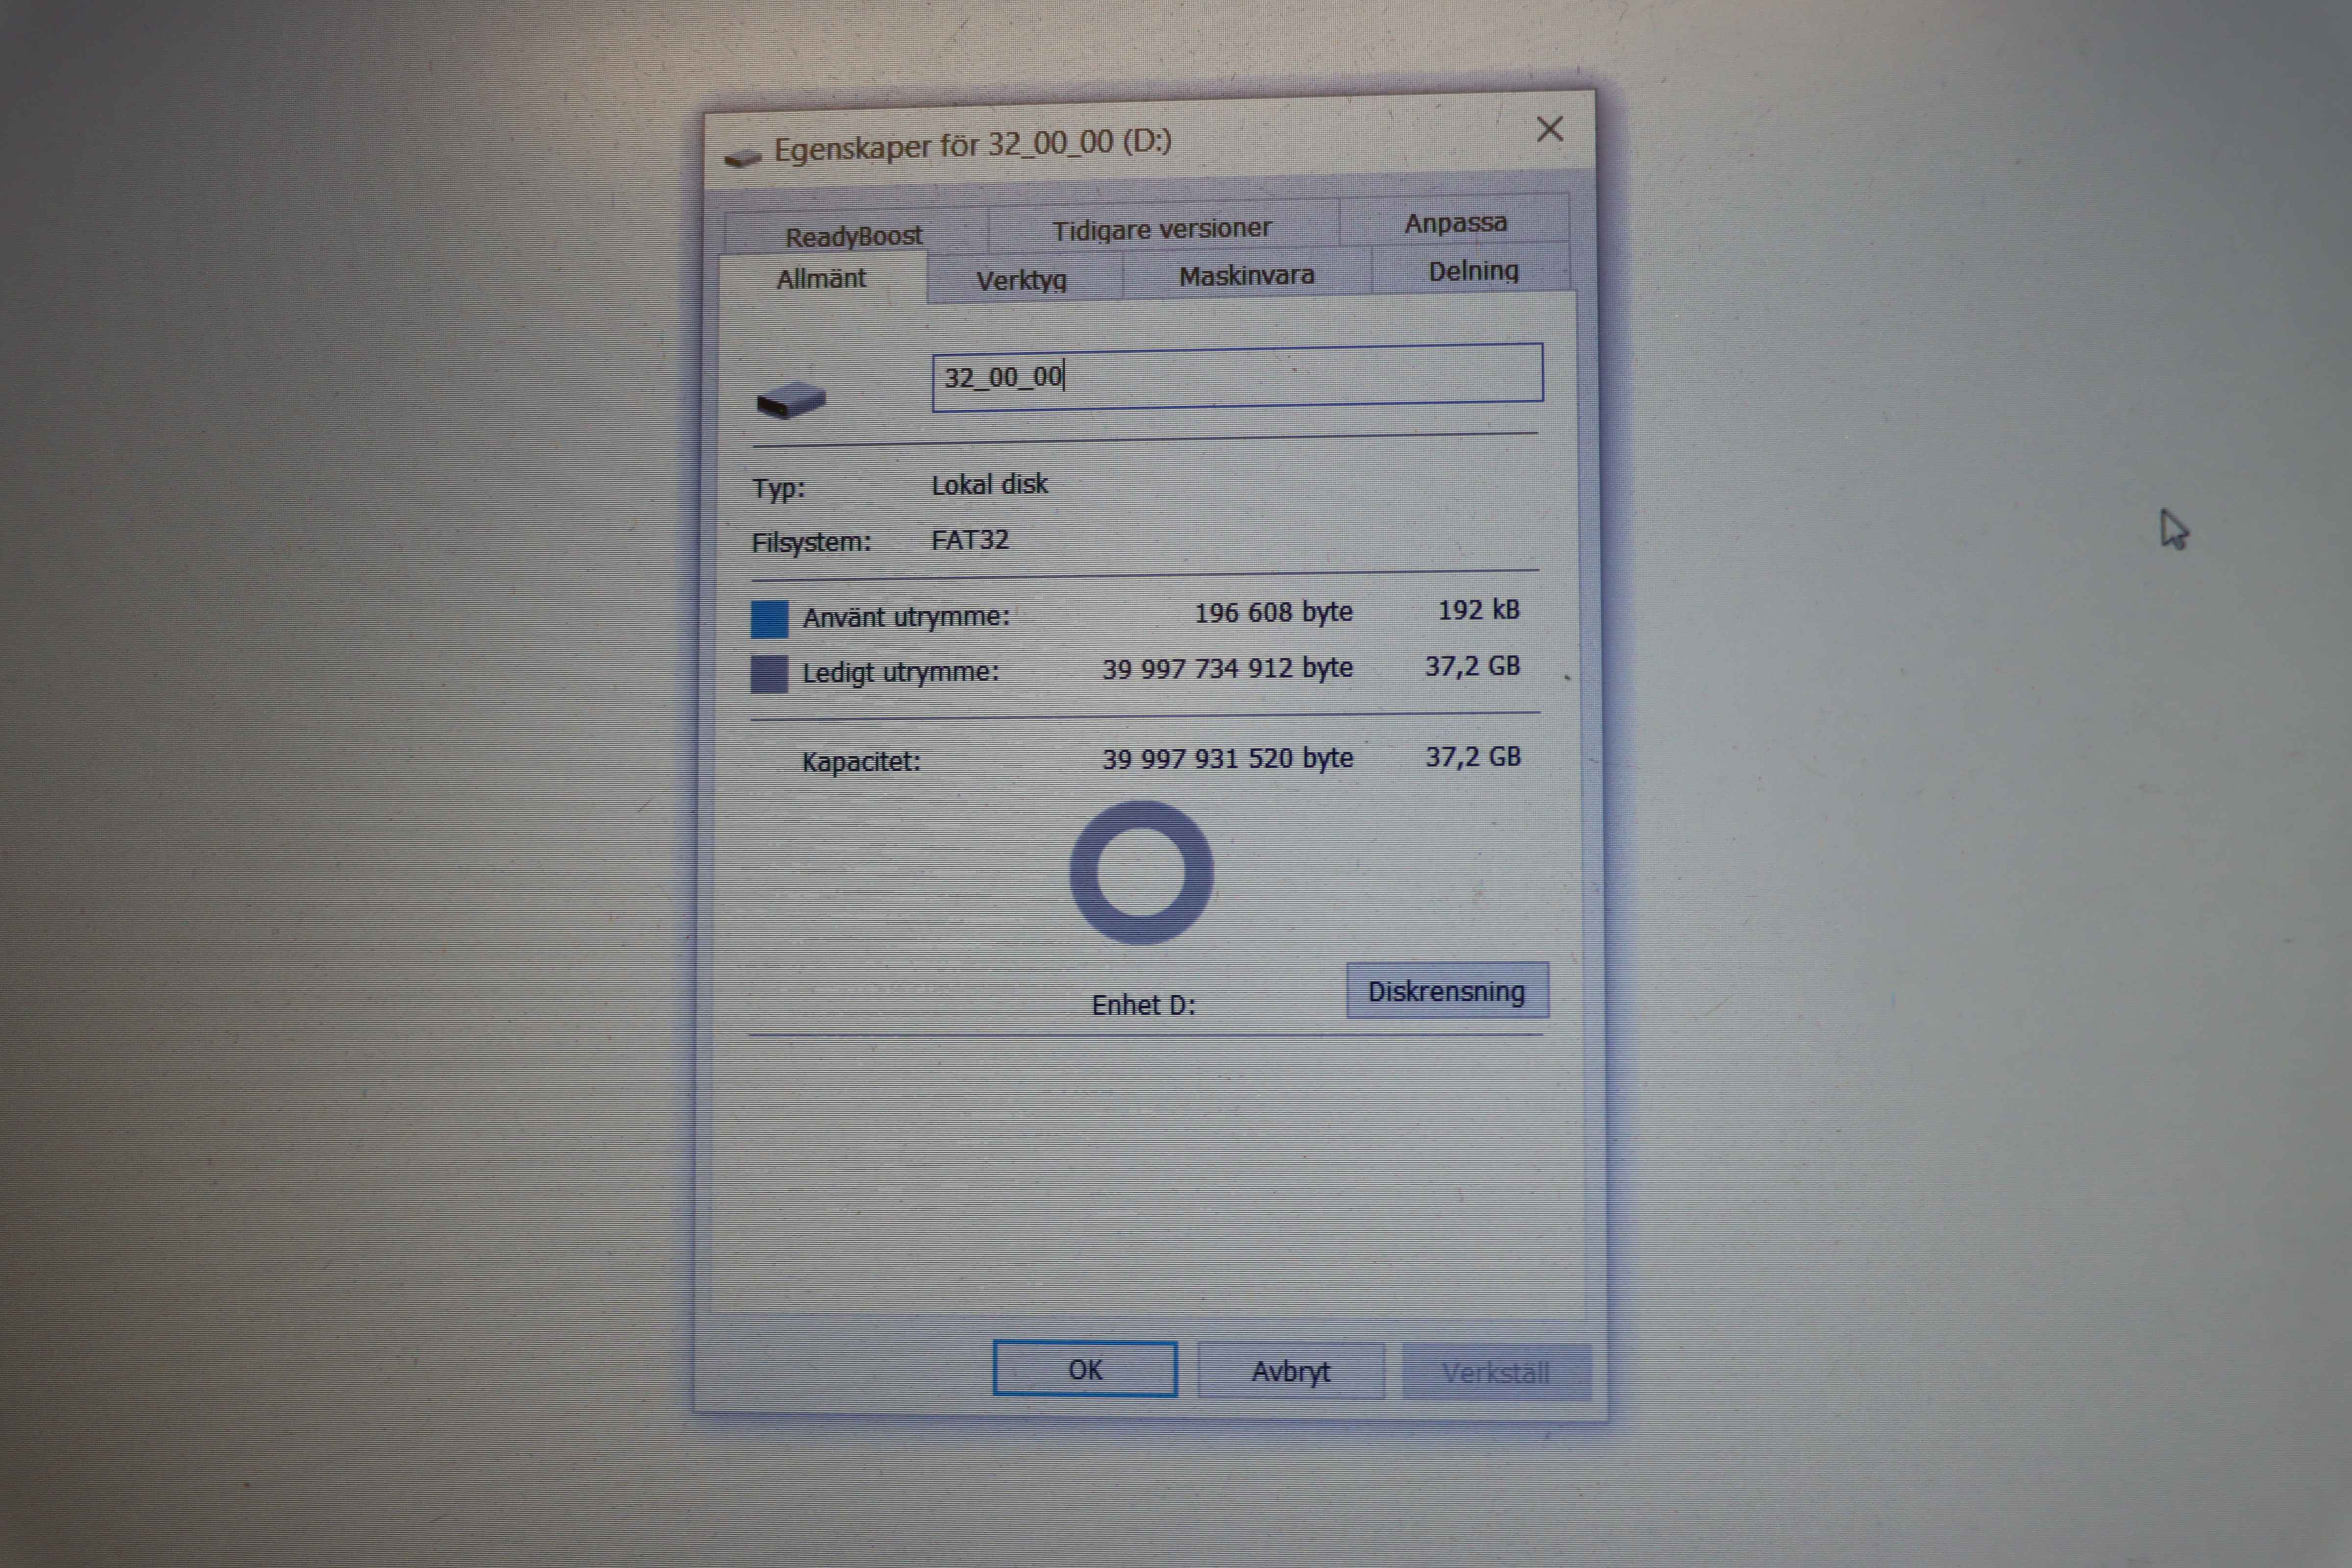Screen dimensions: 2352x1568
Task: Switch to the Verktyg tab
Action: pyautogui.click(x=1021, y=280)
